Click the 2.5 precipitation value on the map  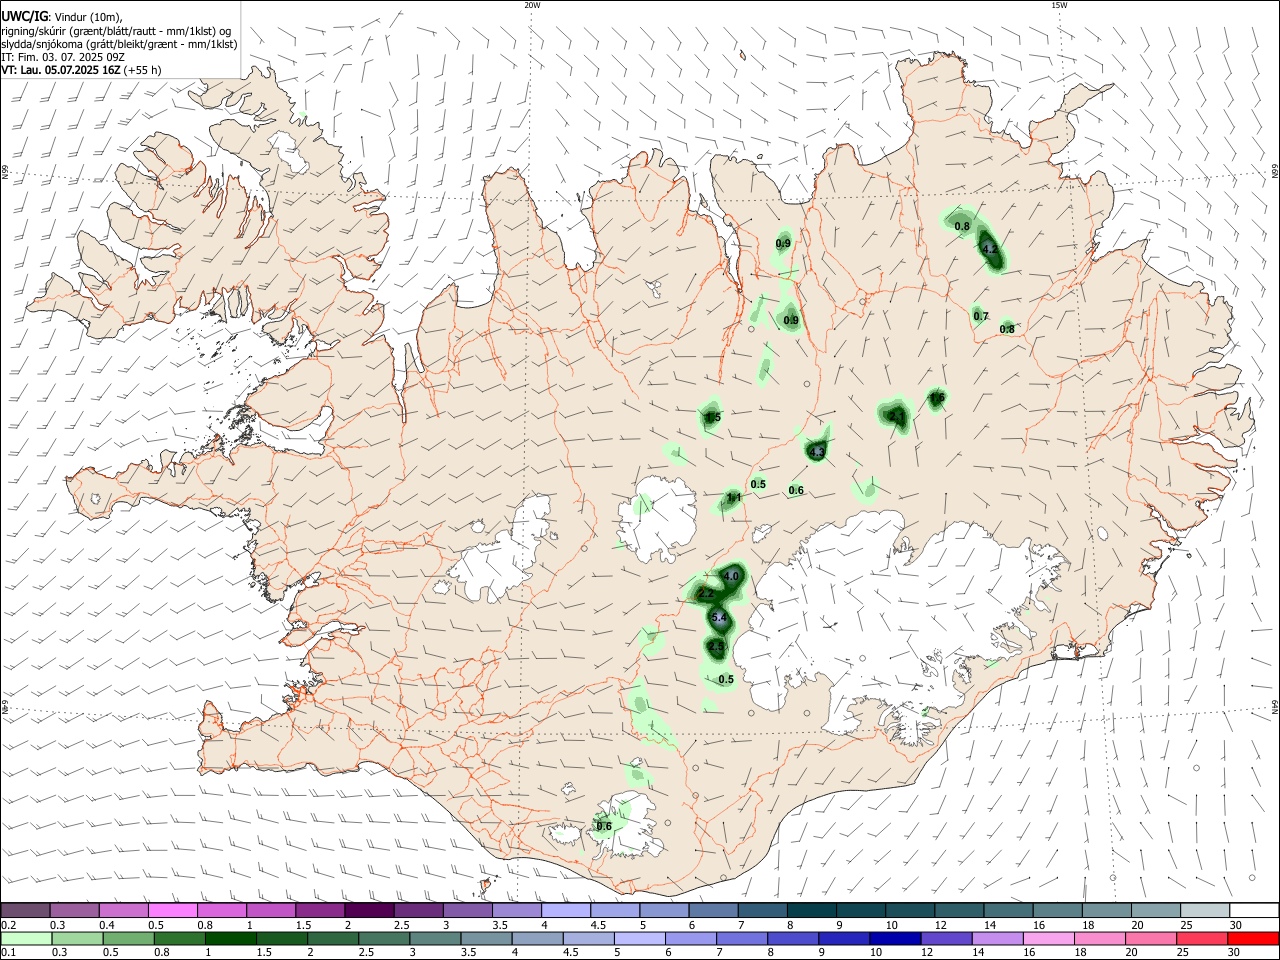[x=715, y=647]
